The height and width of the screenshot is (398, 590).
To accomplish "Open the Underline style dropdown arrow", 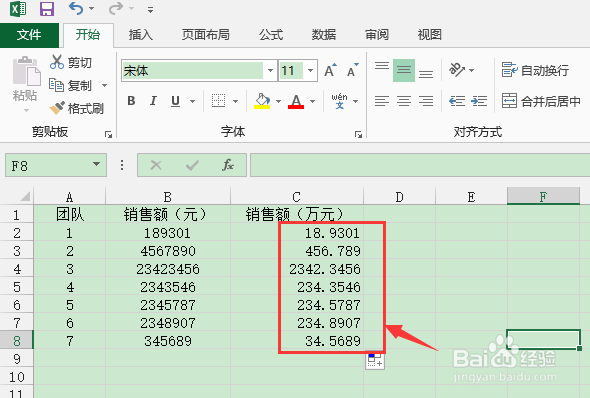I will 192,101.
